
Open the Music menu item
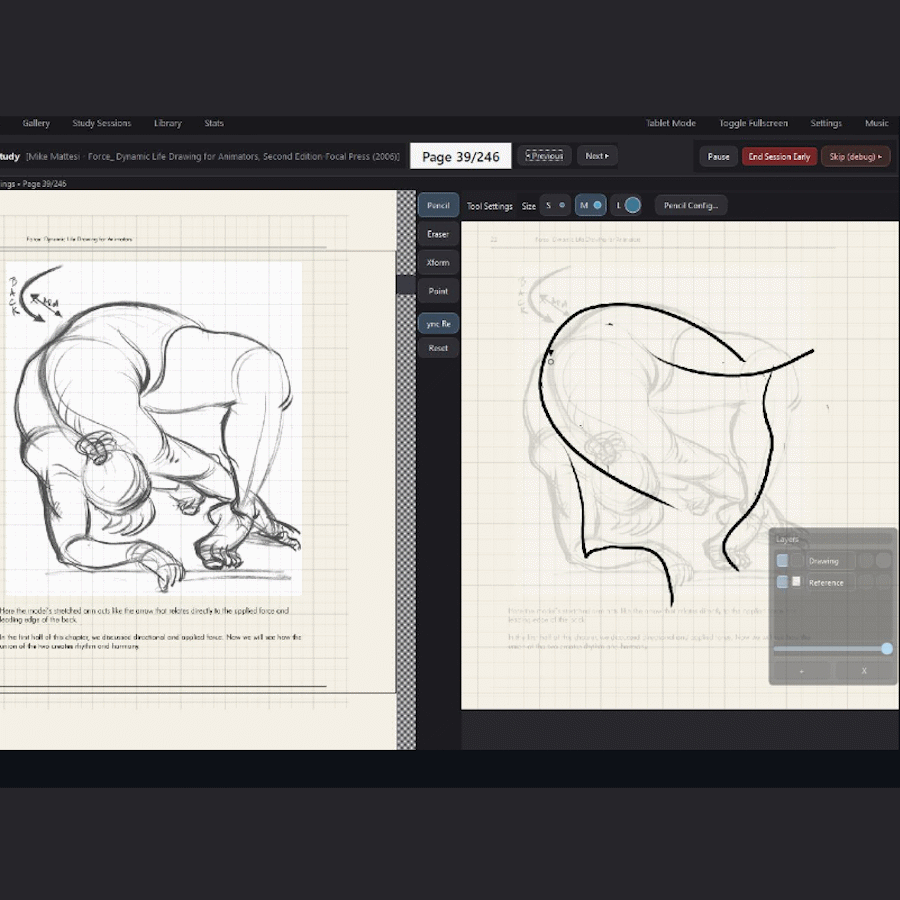point(876,123)
